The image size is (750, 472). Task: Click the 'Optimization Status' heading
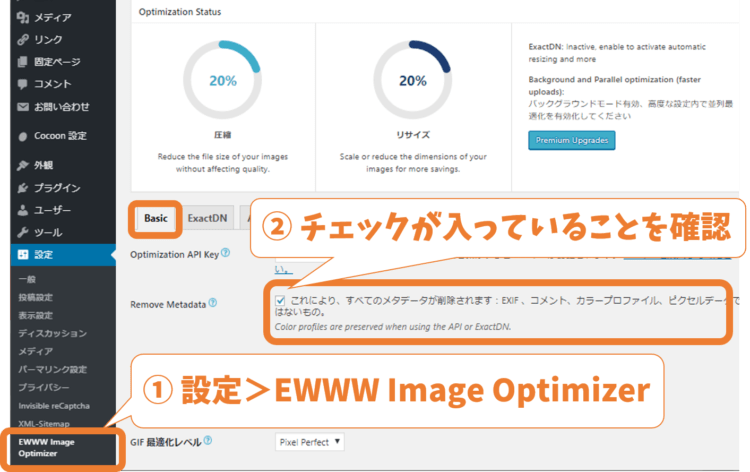(x=180, y=12)
